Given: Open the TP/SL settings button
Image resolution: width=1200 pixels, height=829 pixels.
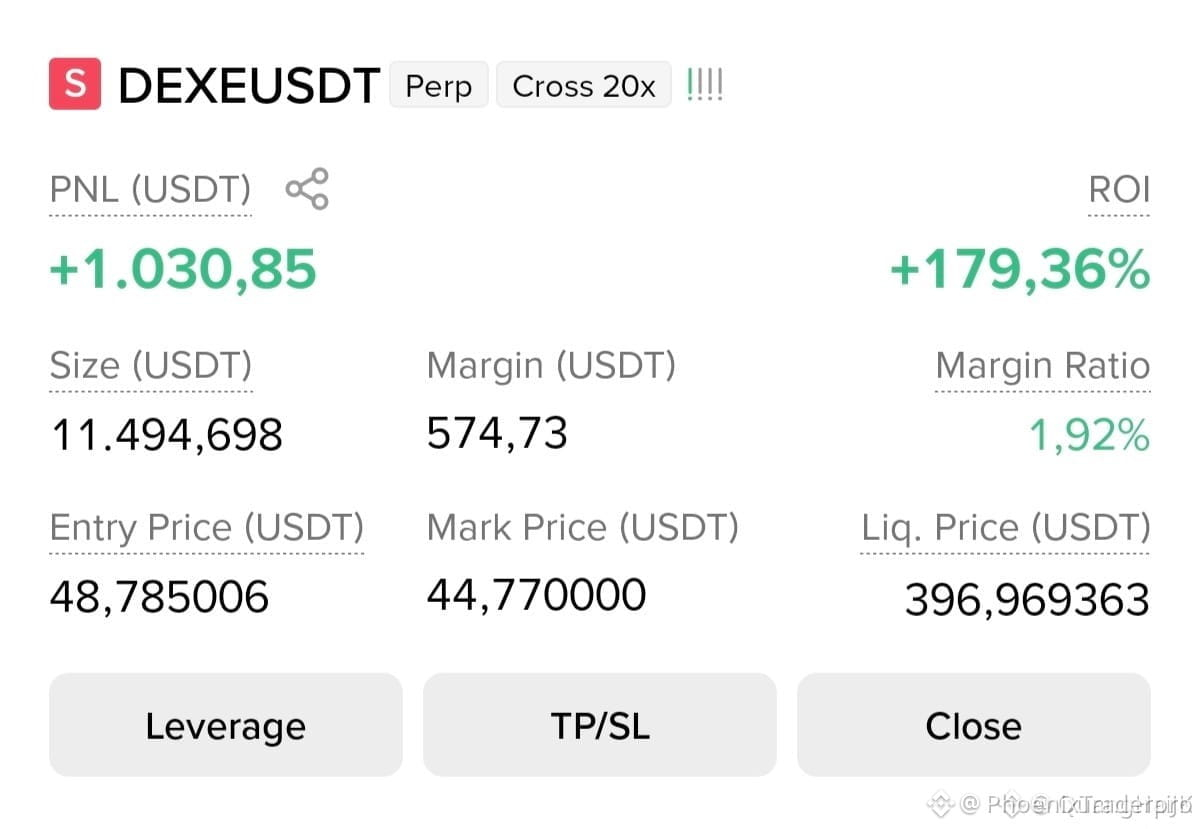Looking at the screenshot, I should click(x=600, y=725).
